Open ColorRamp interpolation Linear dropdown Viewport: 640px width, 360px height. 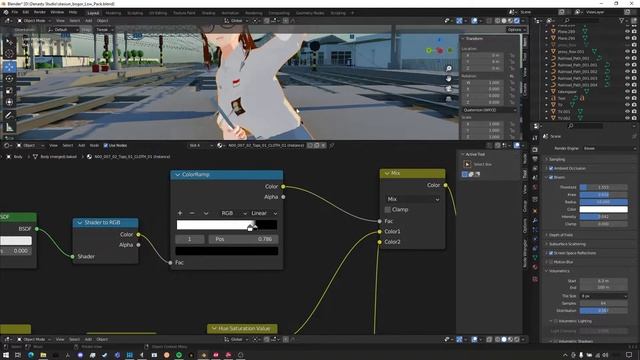(x=264, y=213)
